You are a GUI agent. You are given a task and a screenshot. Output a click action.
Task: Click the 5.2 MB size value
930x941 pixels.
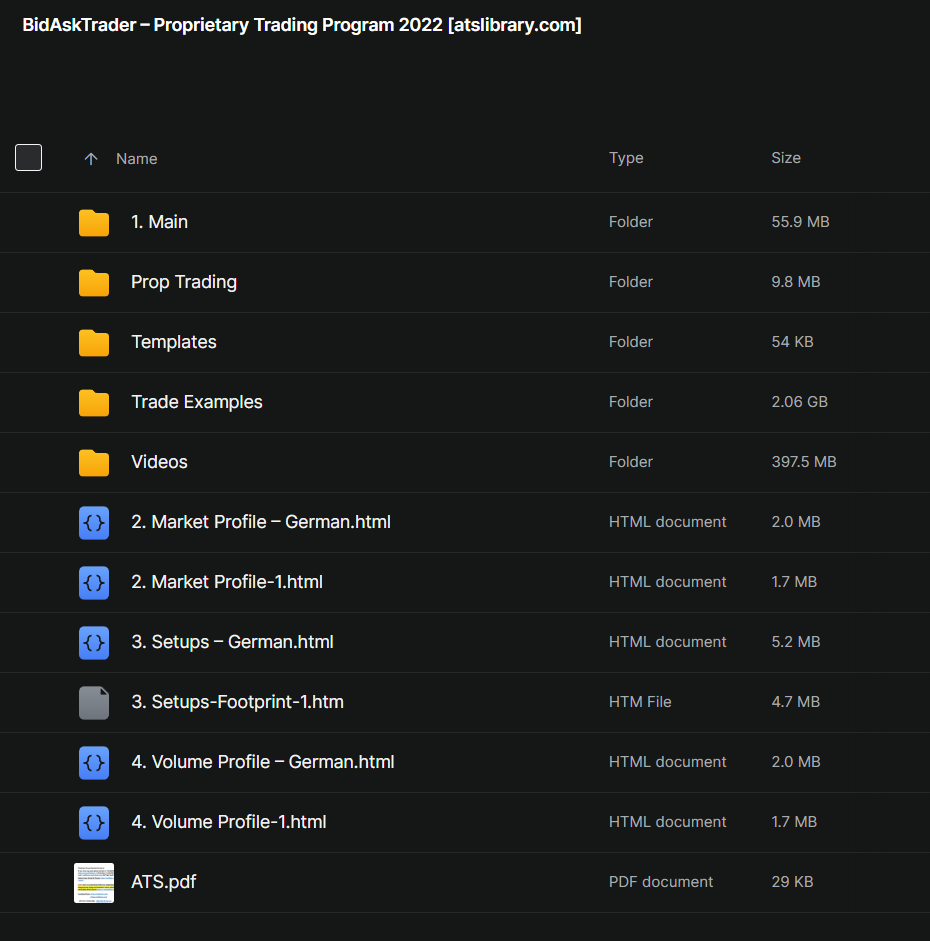pyautogui.click(x=796, y=642)
